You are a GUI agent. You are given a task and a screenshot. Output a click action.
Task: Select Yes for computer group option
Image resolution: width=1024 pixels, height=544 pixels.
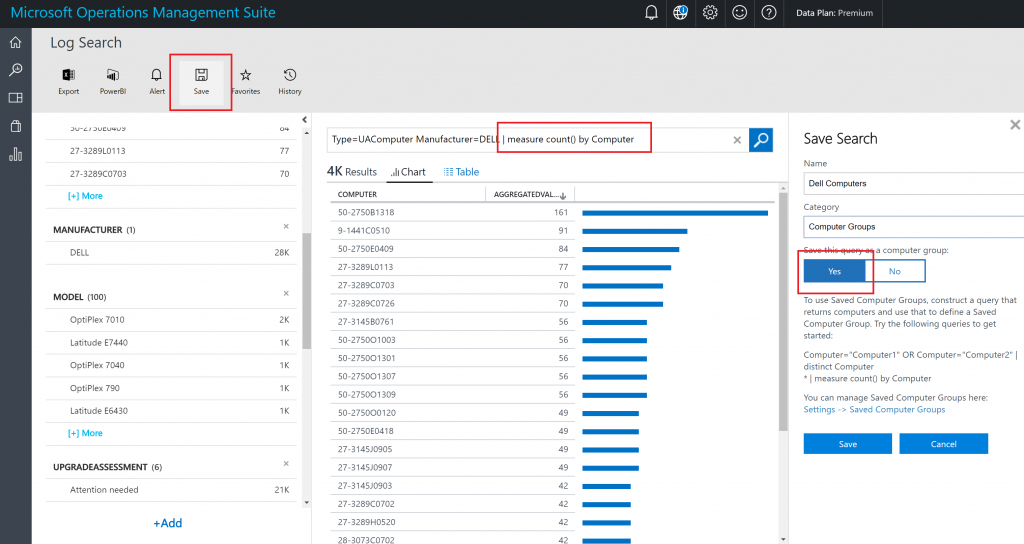pyautogui.click(x=834, y=271)
